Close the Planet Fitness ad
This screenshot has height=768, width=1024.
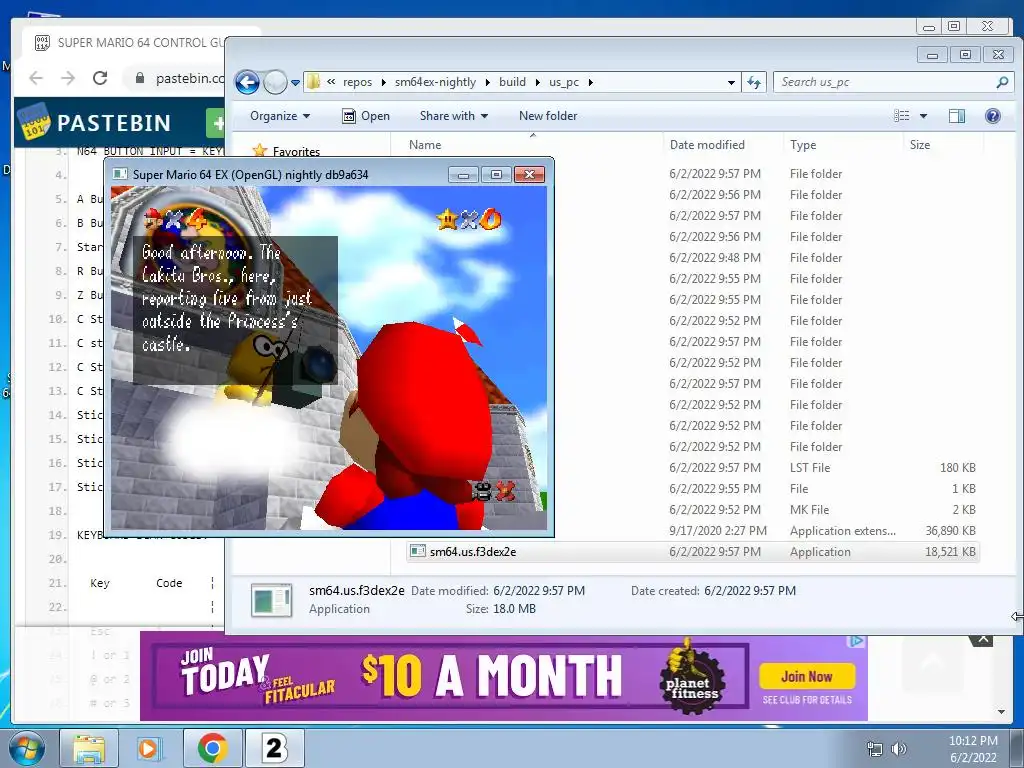983,640
